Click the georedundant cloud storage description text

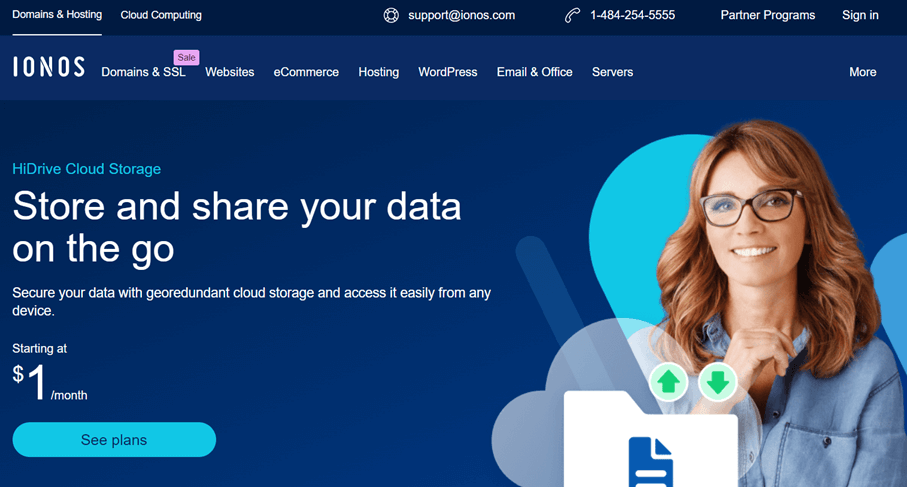[252, 301]
